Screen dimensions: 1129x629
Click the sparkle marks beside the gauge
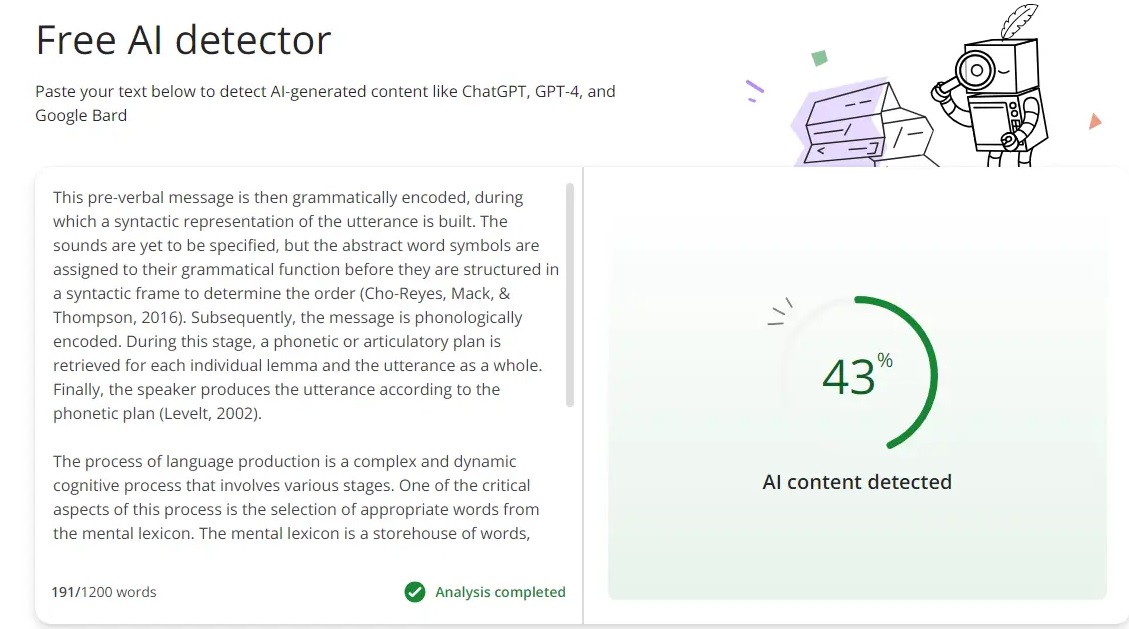[x=781, y=312]
